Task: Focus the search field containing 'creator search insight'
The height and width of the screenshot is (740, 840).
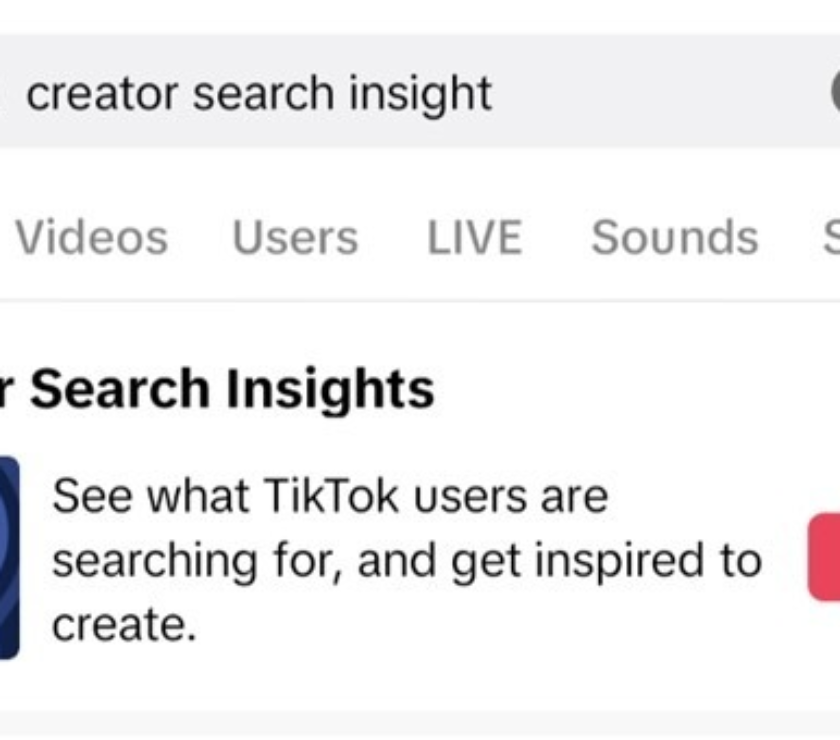Action: click(420, 92)
